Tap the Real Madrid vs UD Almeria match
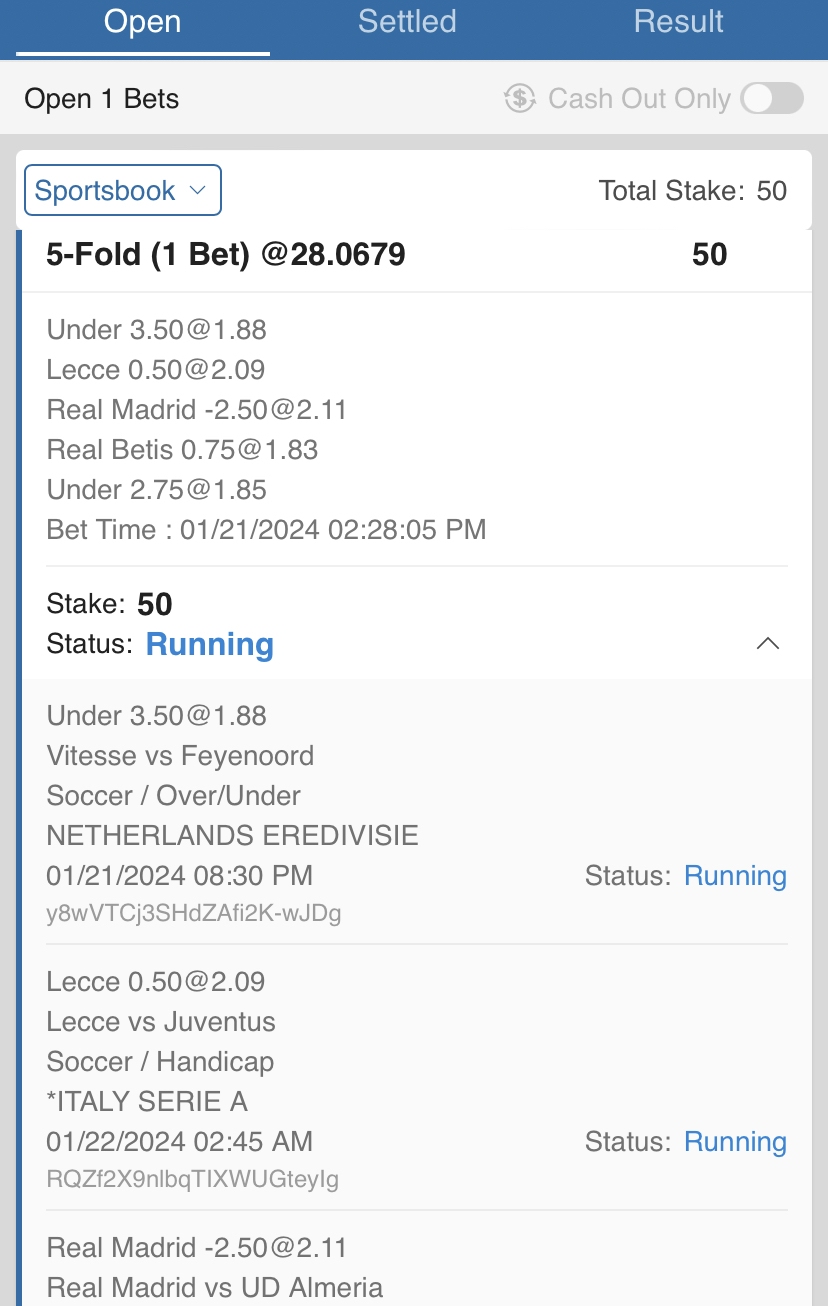 [x=214, y=1287]
